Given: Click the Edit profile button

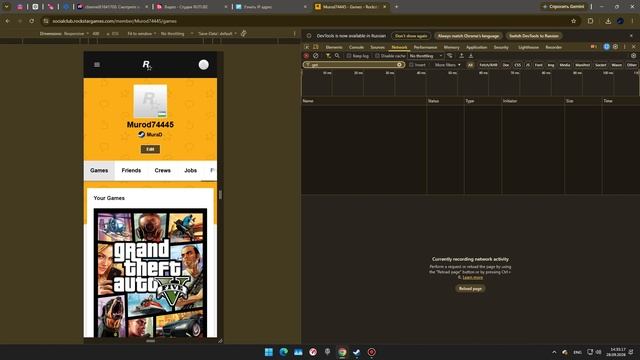Looking at the screenshot, I should click(150, 149).
